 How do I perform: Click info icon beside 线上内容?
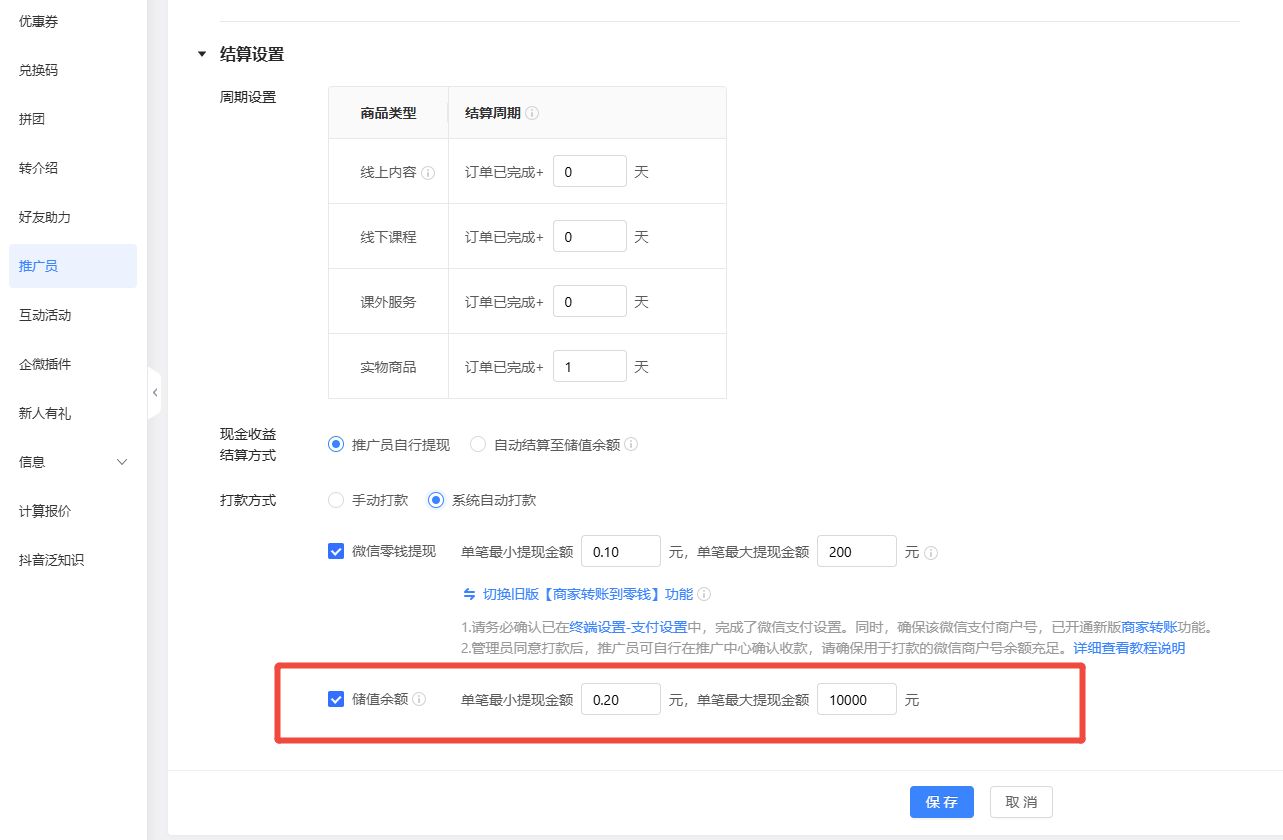428,172
